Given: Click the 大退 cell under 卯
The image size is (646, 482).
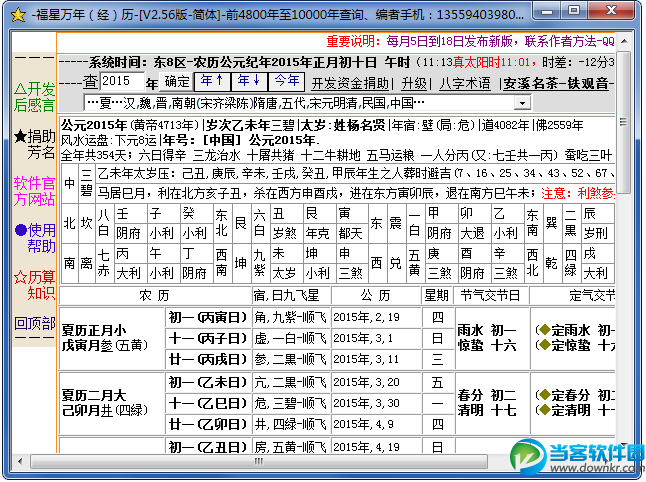Looking at the screenshot, I should pyautogui.click(x=474, y=233).
